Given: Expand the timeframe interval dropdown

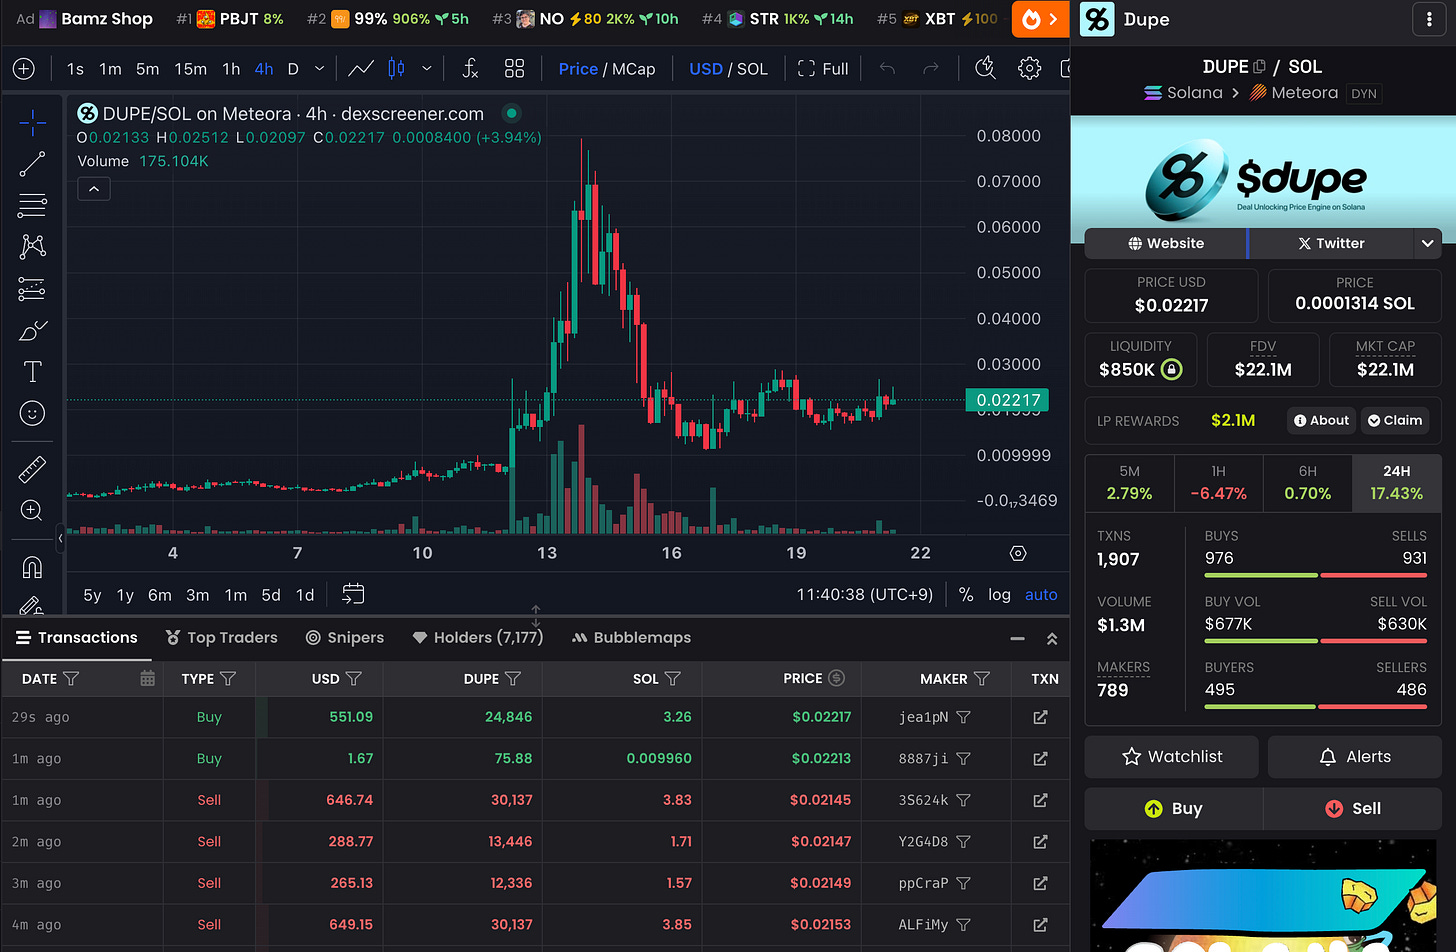Looking at the screenshot, I should pyautogui.click(x=319, y=69).
